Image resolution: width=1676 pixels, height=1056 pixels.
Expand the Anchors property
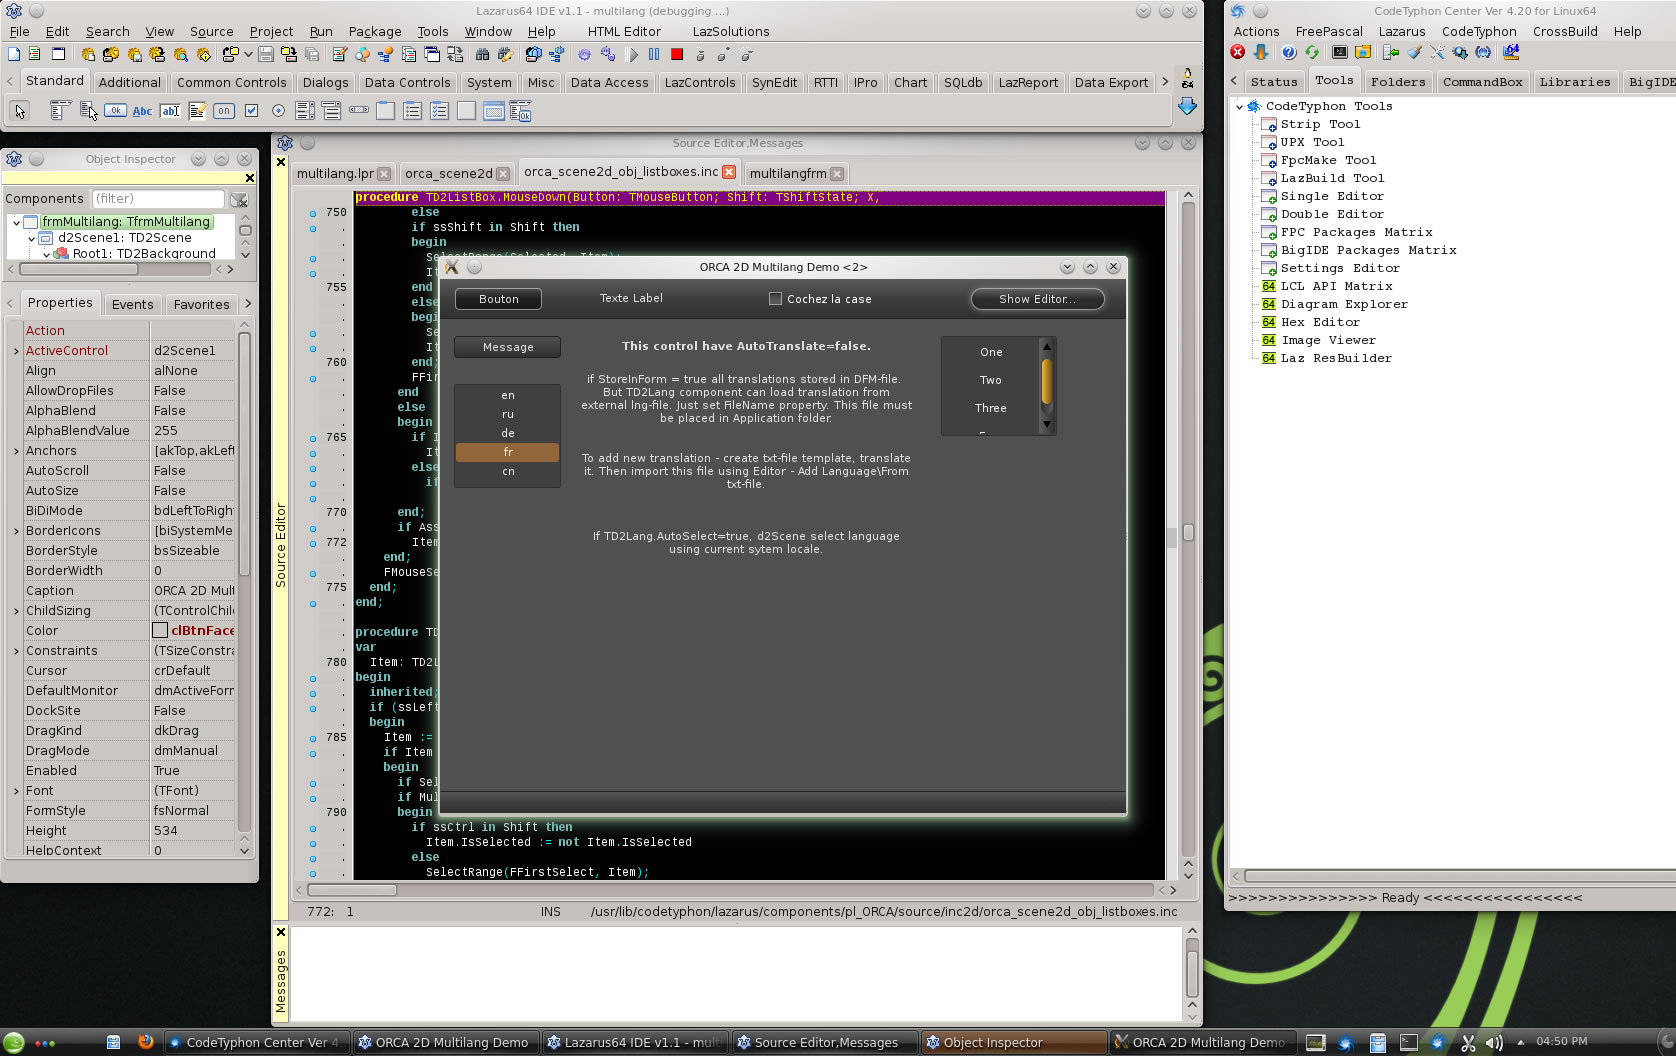click(x=16, y=451)
